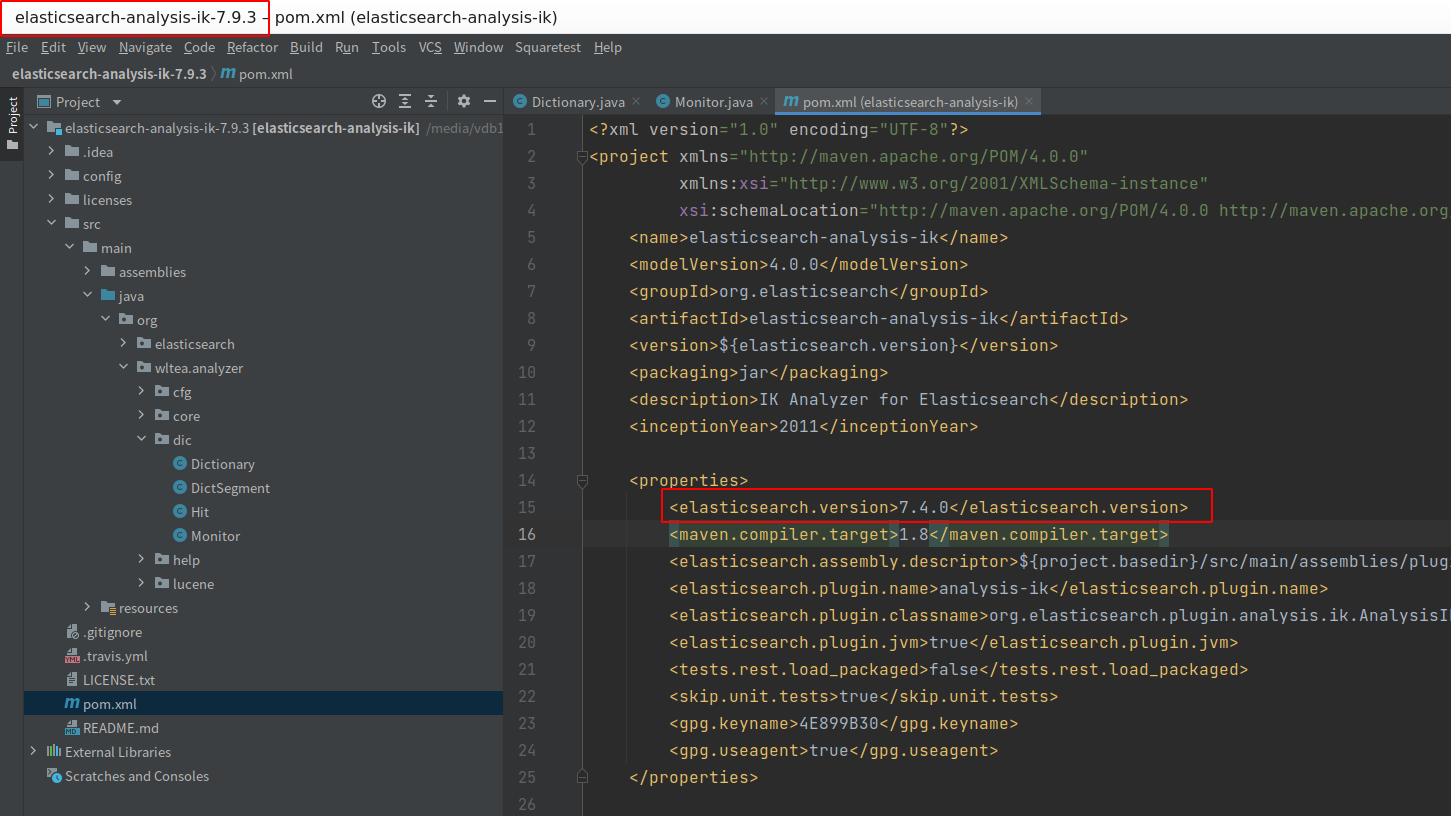Open the File menu
This screenshot has width=1451, height=816.
coord(17,47)
